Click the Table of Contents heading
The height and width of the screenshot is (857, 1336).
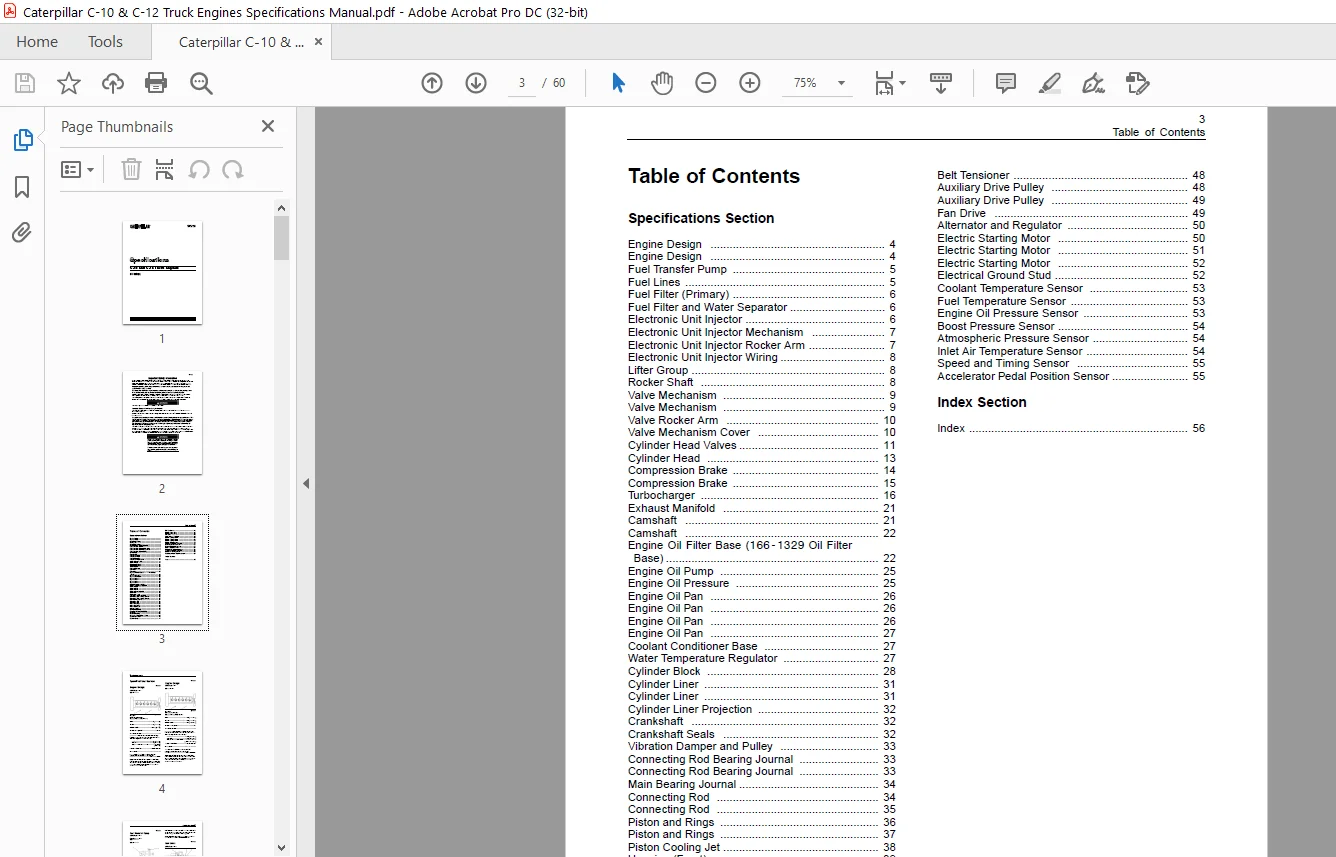click(x=714, y=177)
